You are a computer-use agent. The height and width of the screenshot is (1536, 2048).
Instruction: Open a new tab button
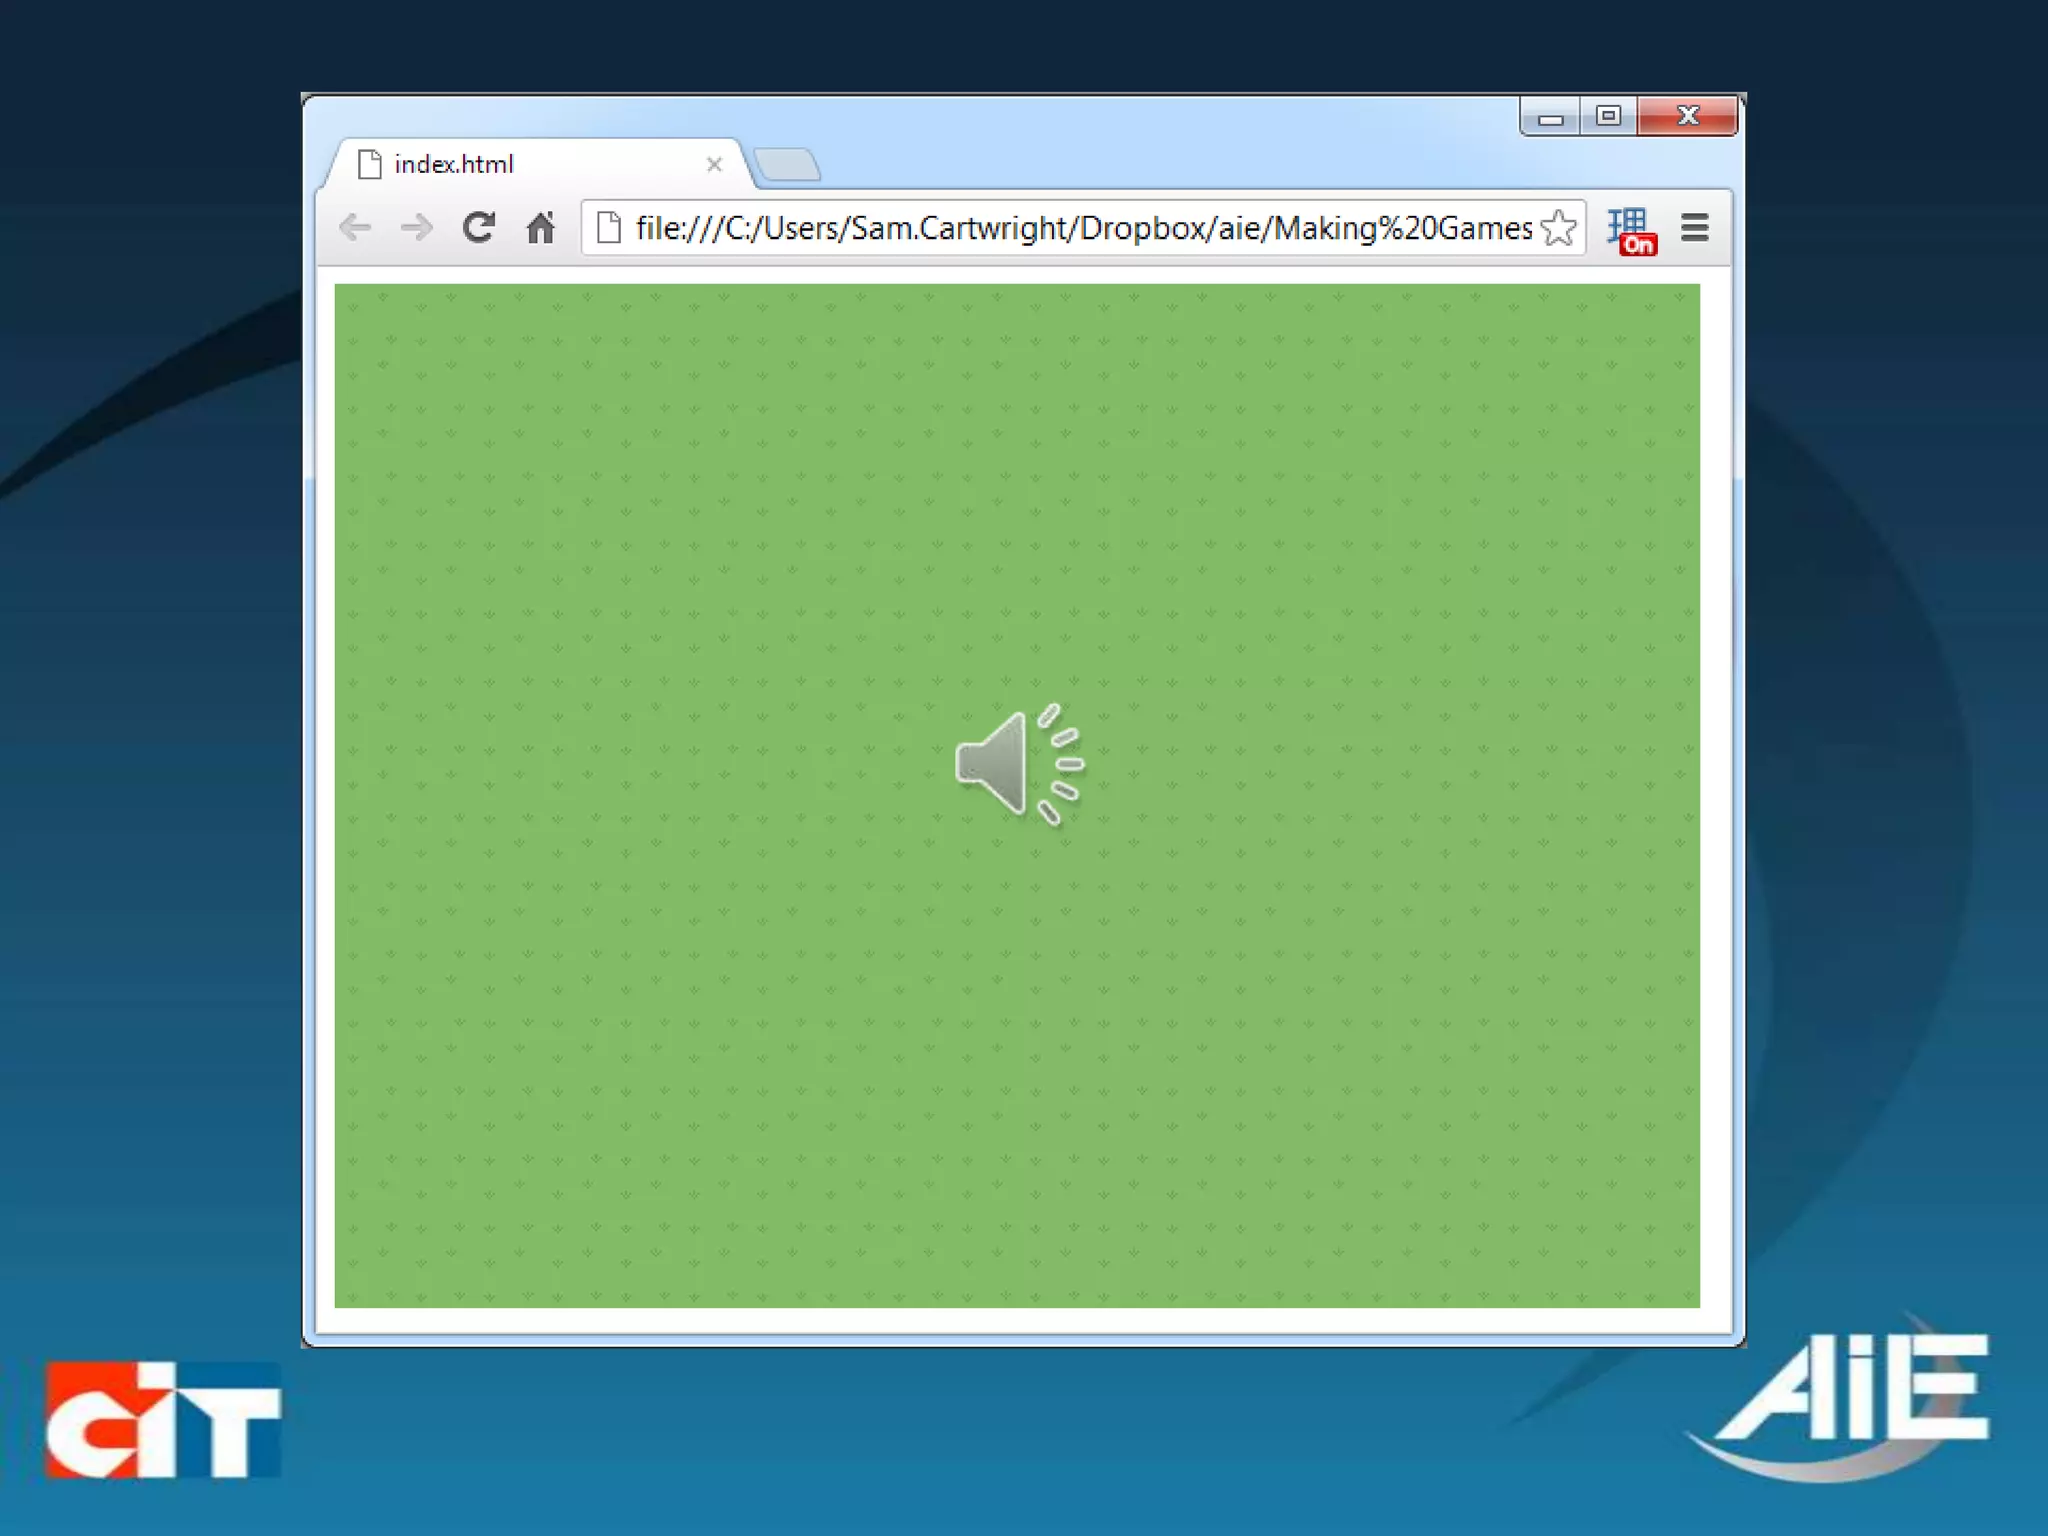(x=788, y=165)
